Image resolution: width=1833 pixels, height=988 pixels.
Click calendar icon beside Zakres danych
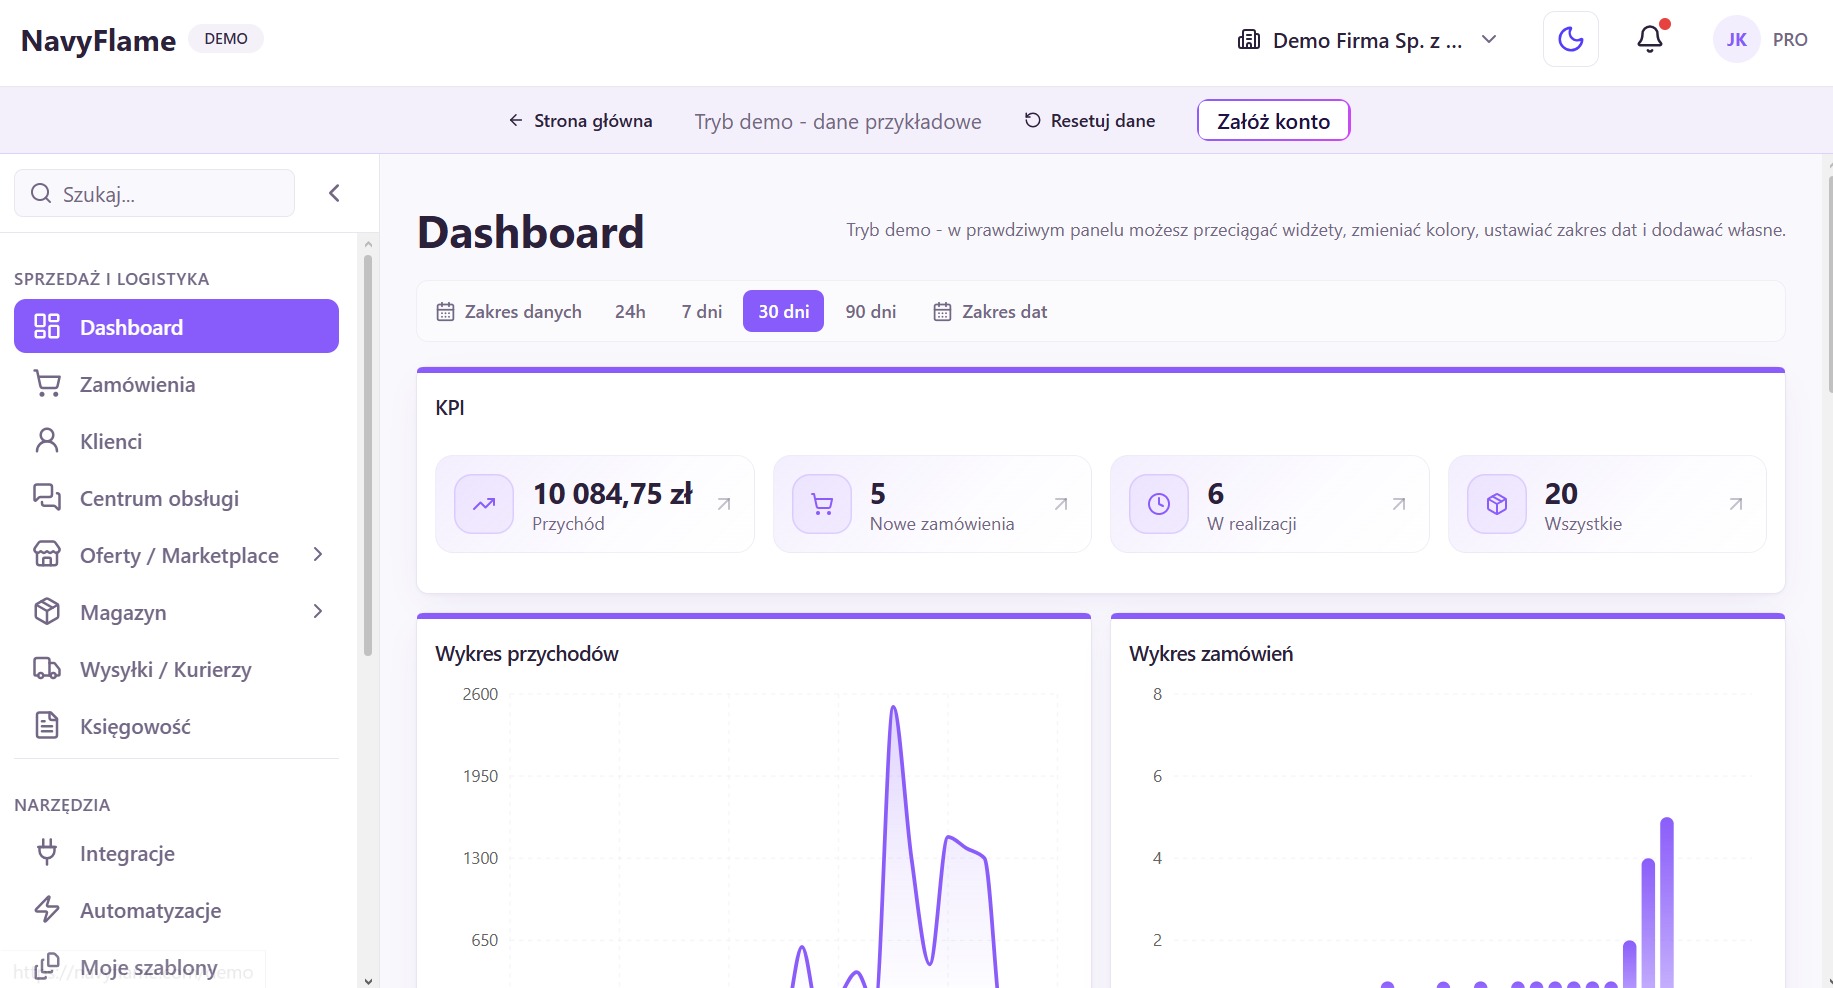tap(445, 312)
